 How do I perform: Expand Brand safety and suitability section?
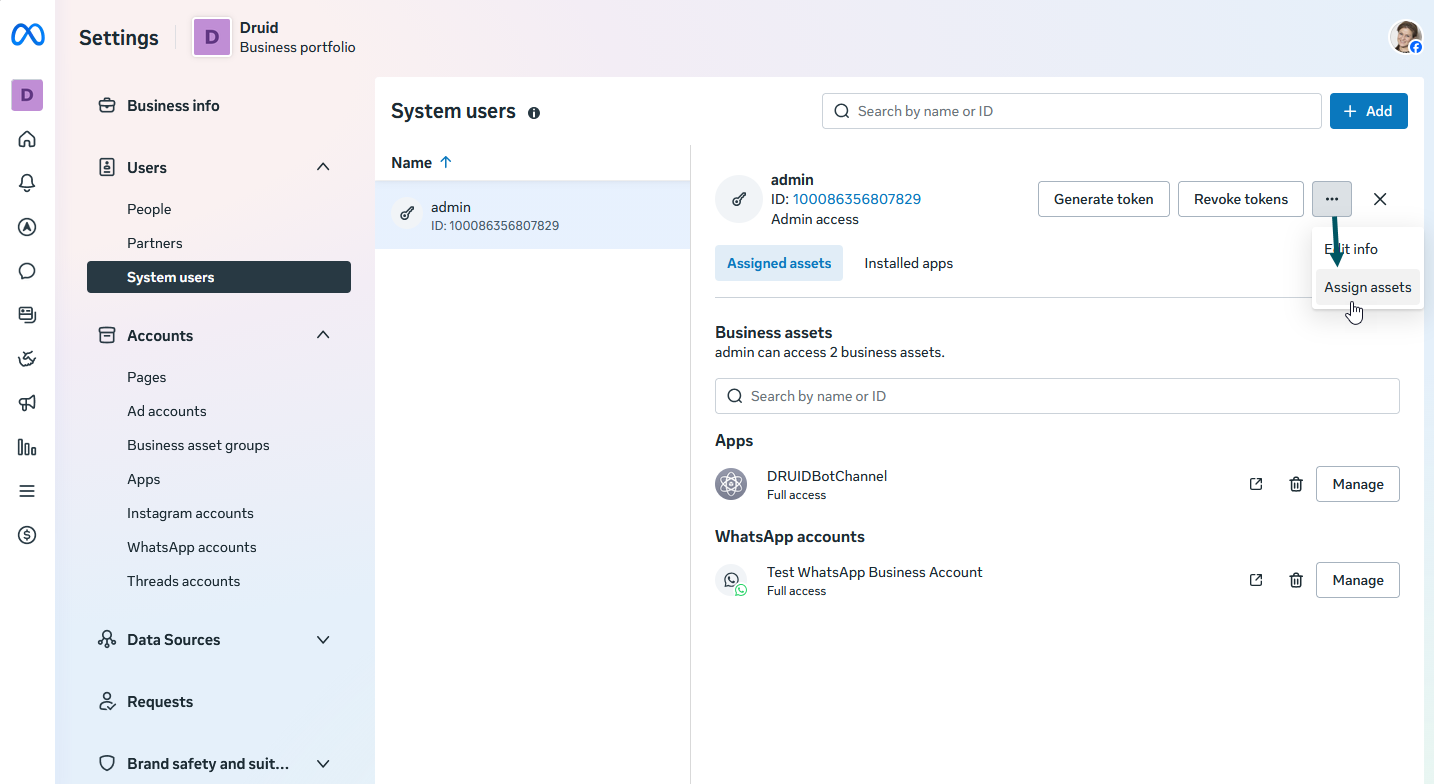323,763
